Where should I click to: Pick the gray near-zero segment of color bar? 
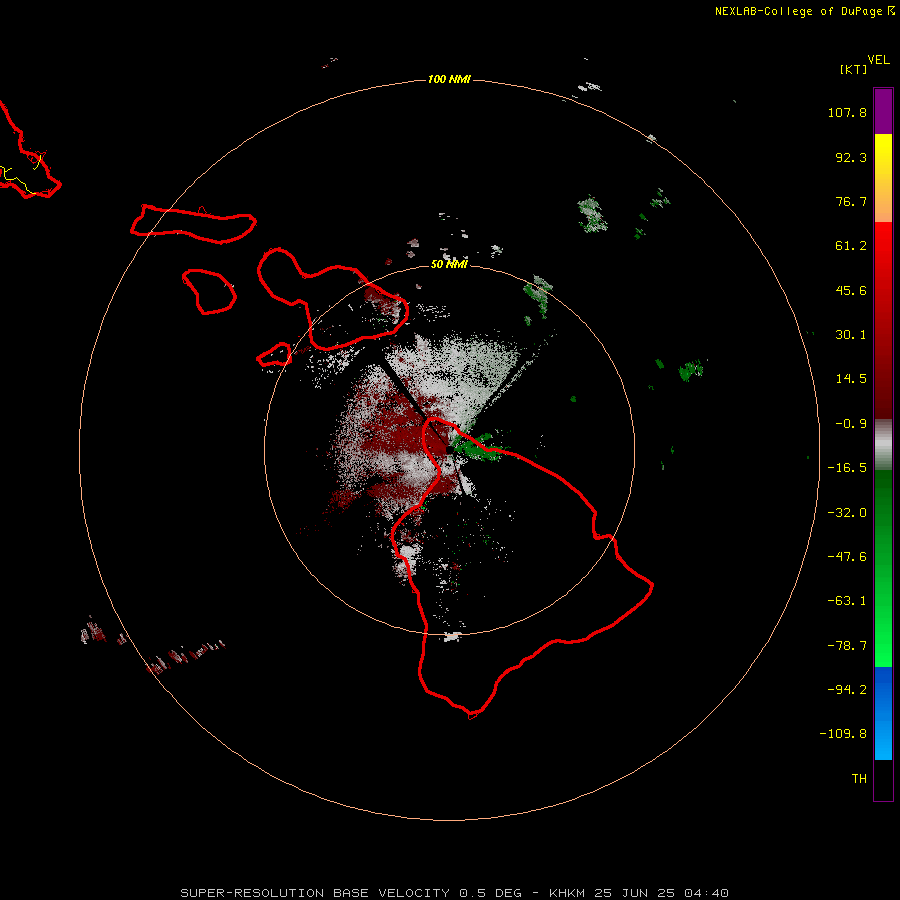[x=883, y=445]
